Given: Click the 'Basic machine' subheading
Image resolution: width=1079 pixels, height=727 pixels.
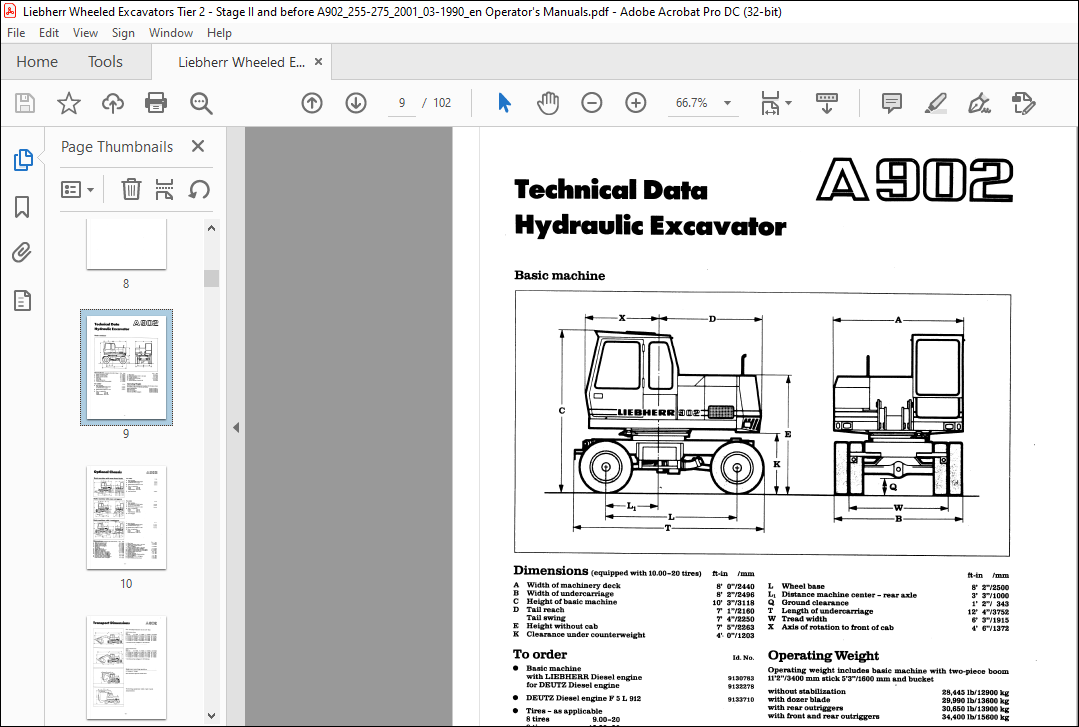Looking at the screenshot, I should click(559, 275).
